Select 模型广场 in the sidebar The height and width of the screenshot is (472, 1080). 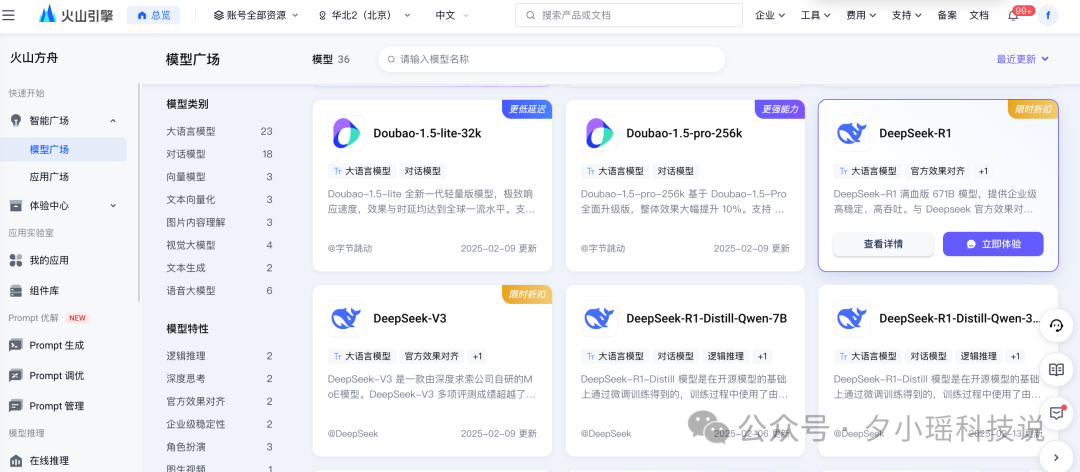[63, 149]
